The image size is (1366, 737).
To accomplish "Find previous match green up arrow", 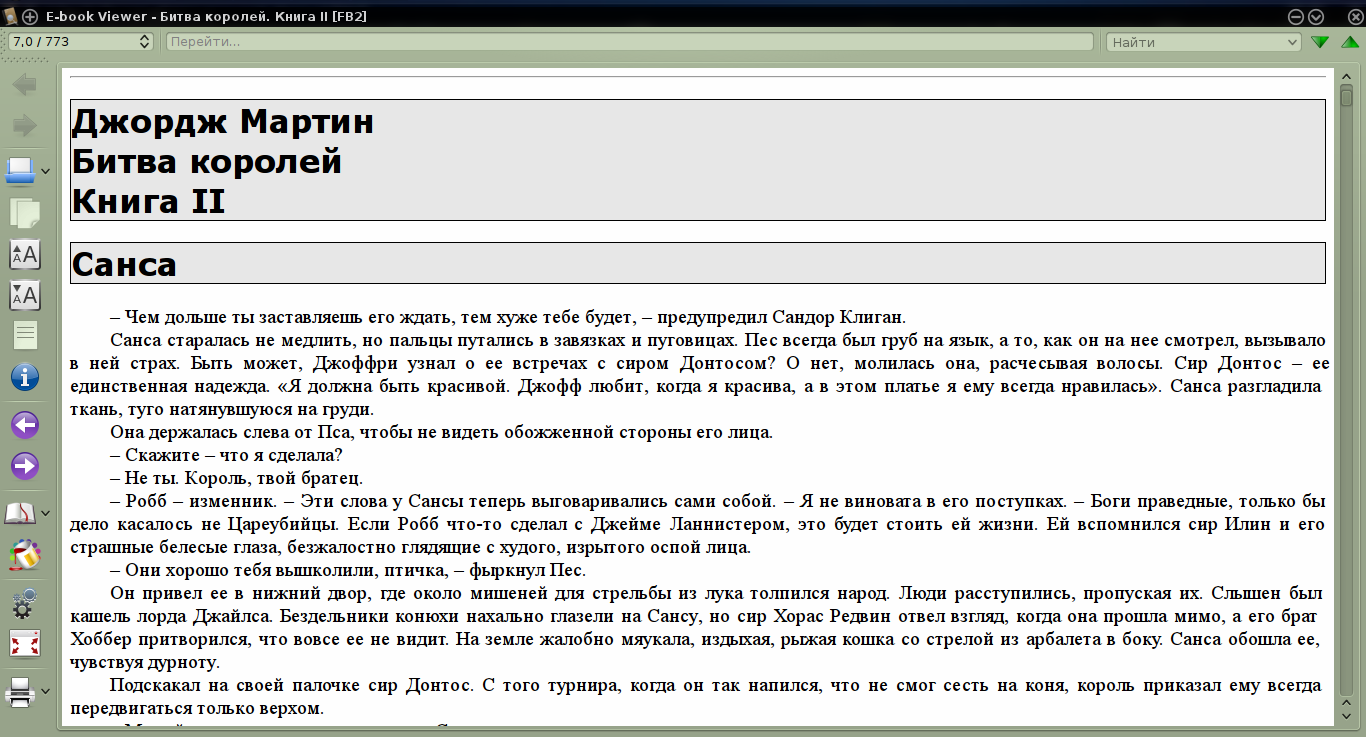I will pos(1350,42).
